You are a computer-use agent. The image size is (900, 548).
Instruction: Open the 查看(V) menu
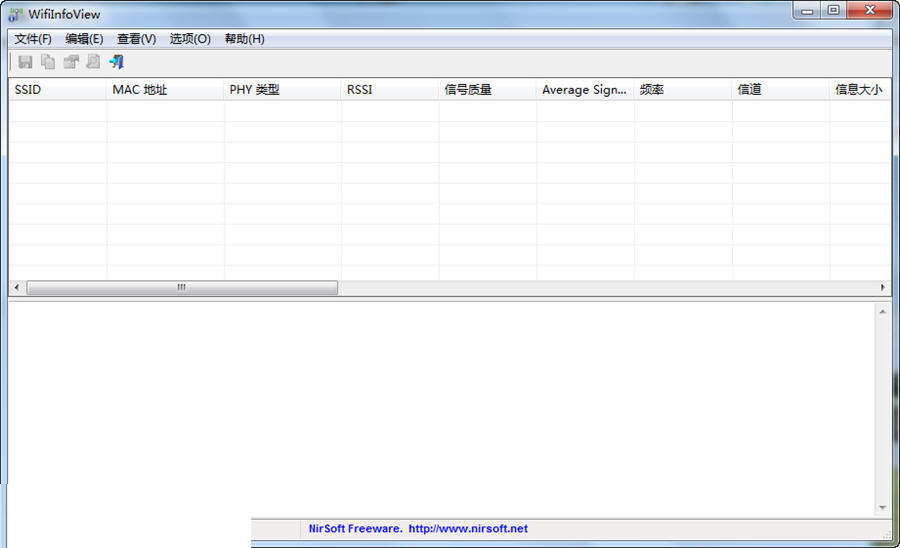(137, 39)
